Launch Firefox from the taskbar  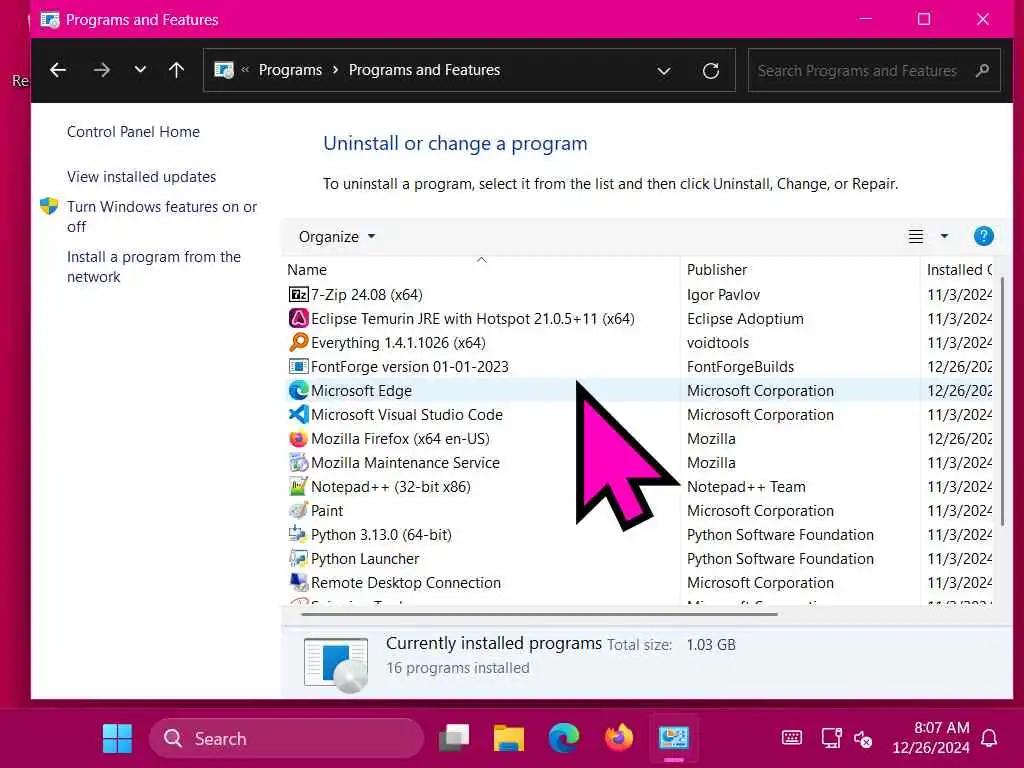pos(618,739)
